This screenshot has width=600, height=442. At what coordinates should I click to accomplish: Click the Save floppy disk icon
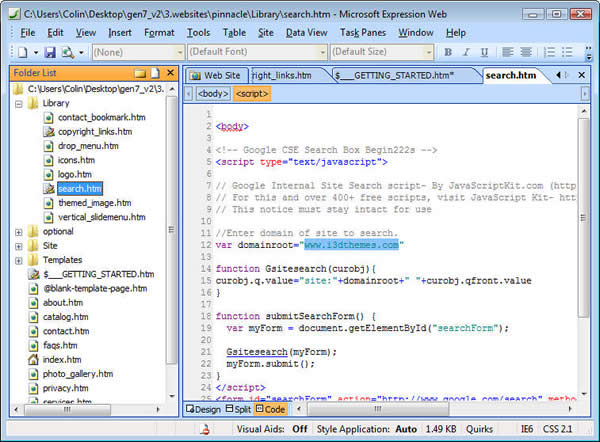50,52
